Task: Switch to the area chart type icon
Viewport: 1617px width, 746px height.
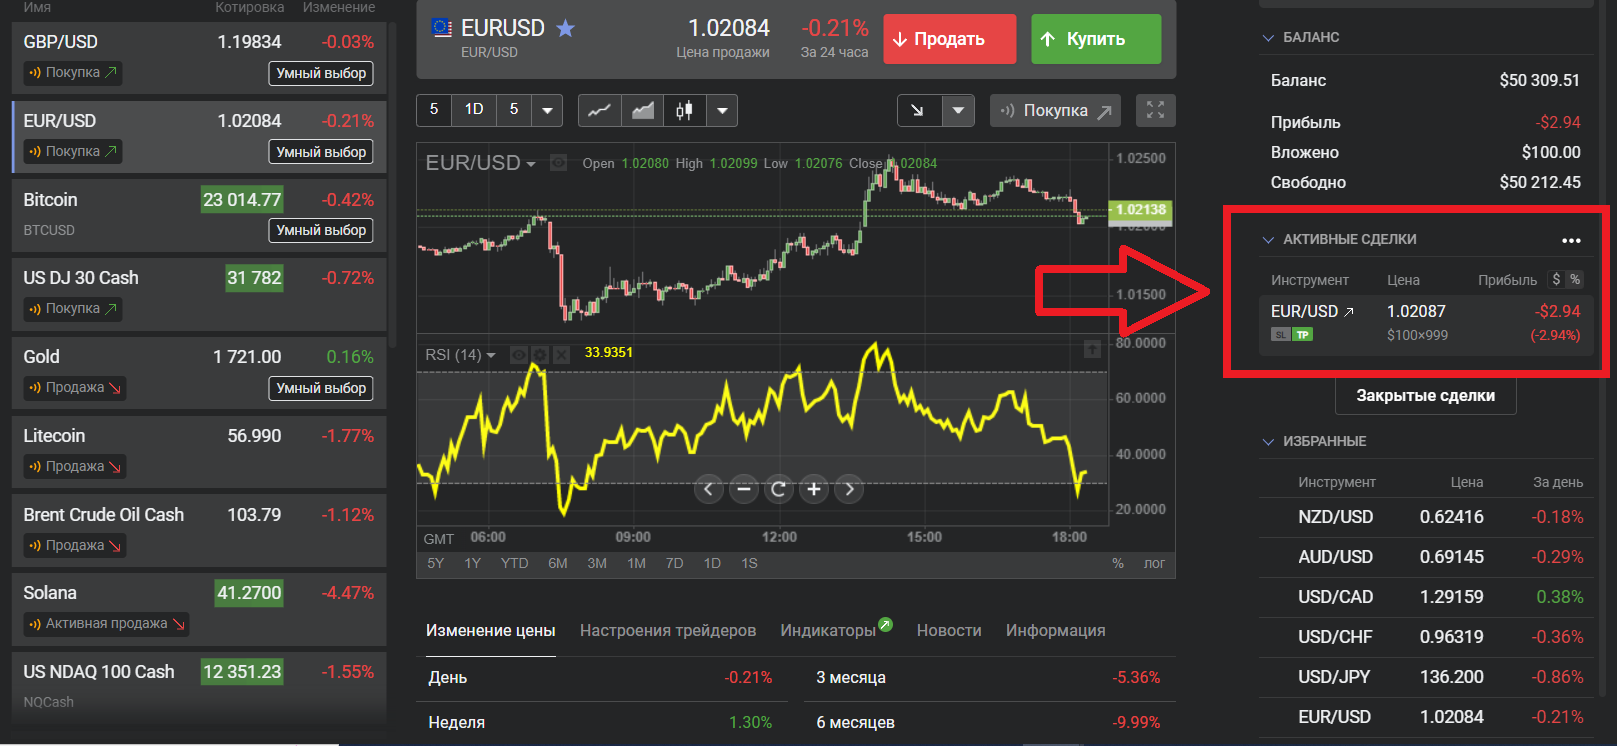Action: (x=643, y=110)
